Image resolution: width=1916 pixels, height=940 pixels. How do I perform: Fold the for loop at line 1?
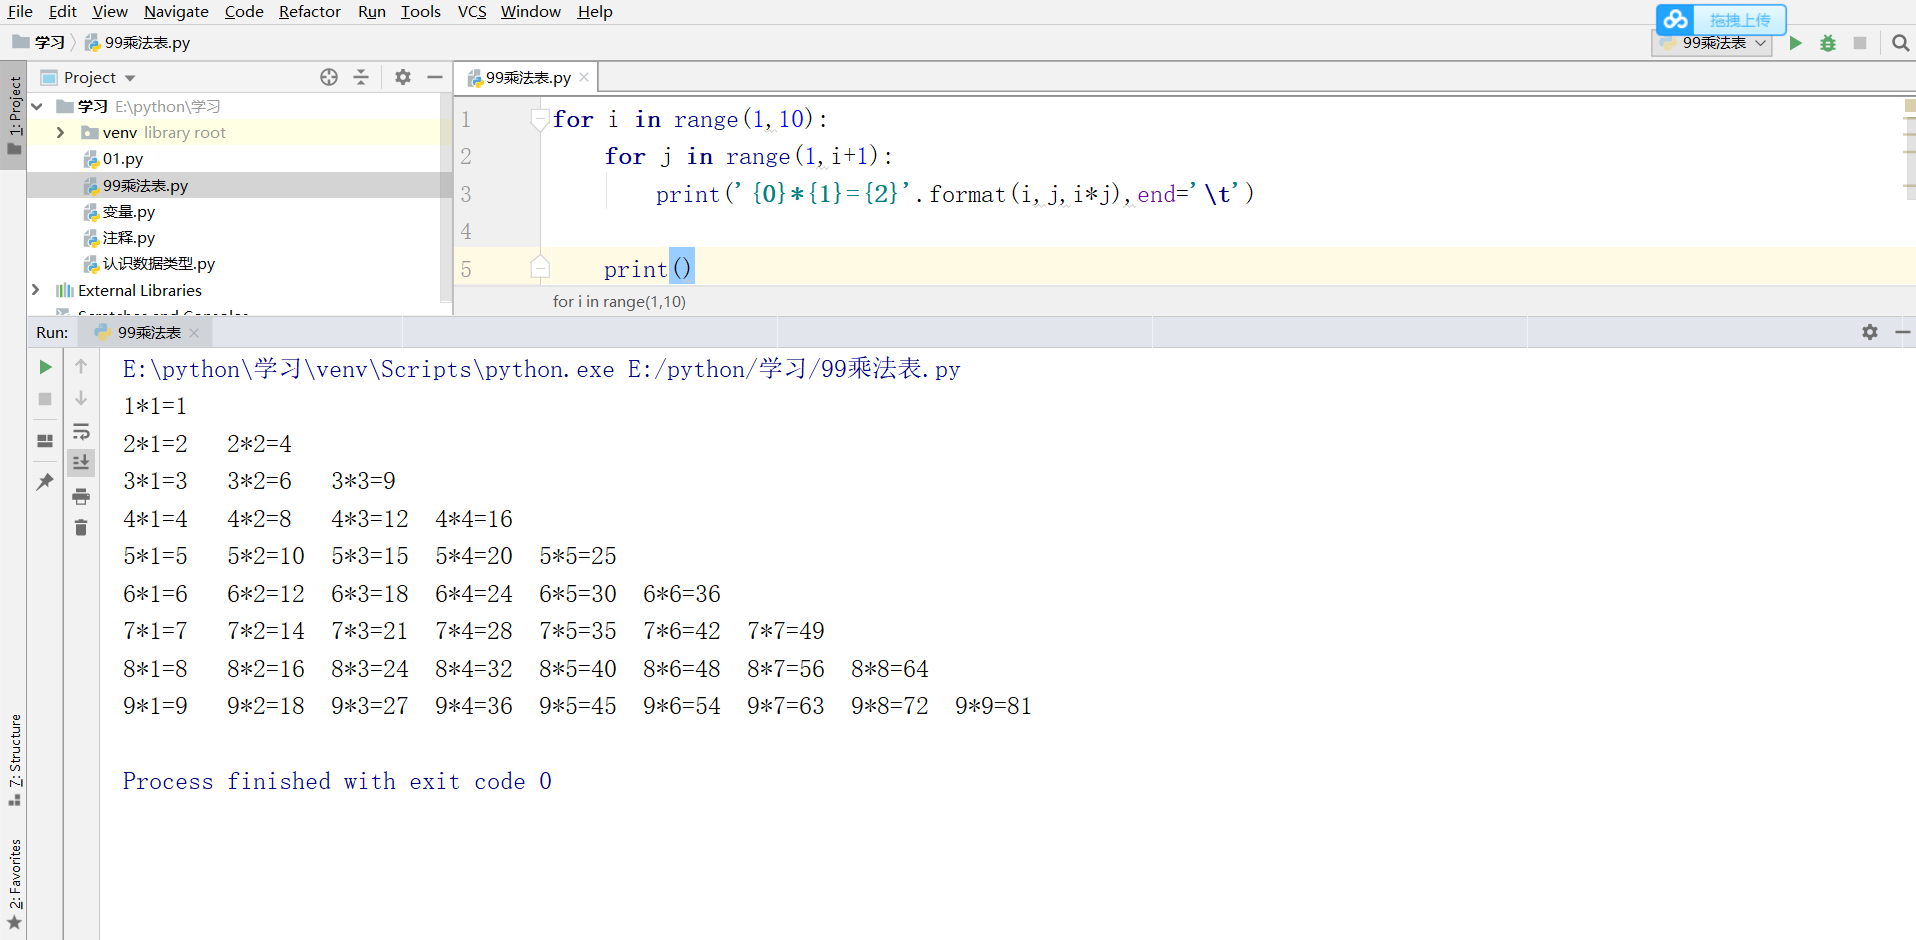point(540,119)
